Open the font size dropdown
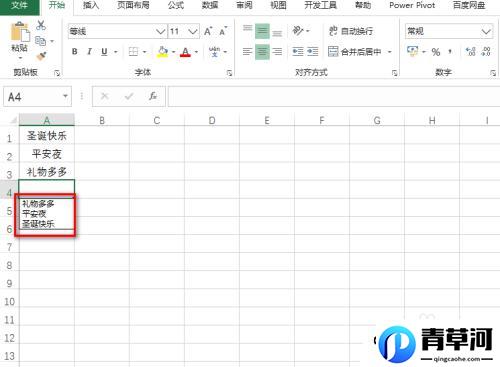Screen dimensions: 500x367 click(193, 32)
